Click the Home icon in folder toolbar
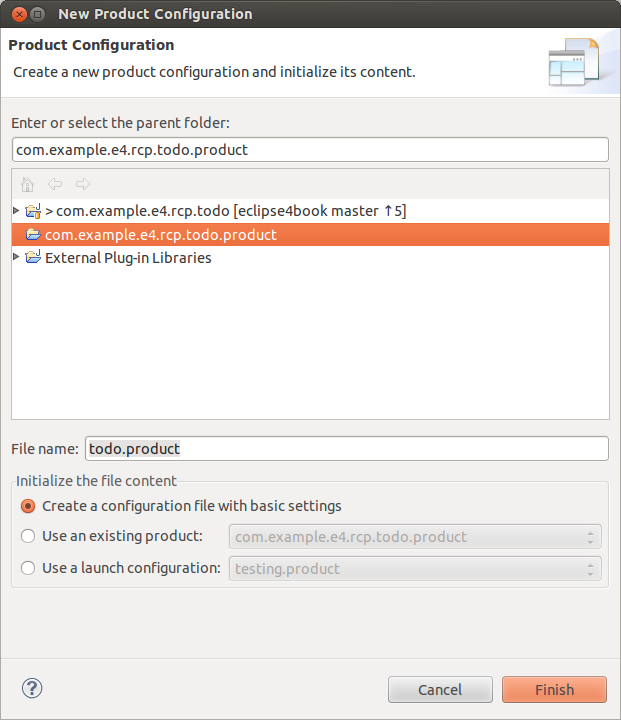This screenshot has height=720, width=621. click(28, 184)
